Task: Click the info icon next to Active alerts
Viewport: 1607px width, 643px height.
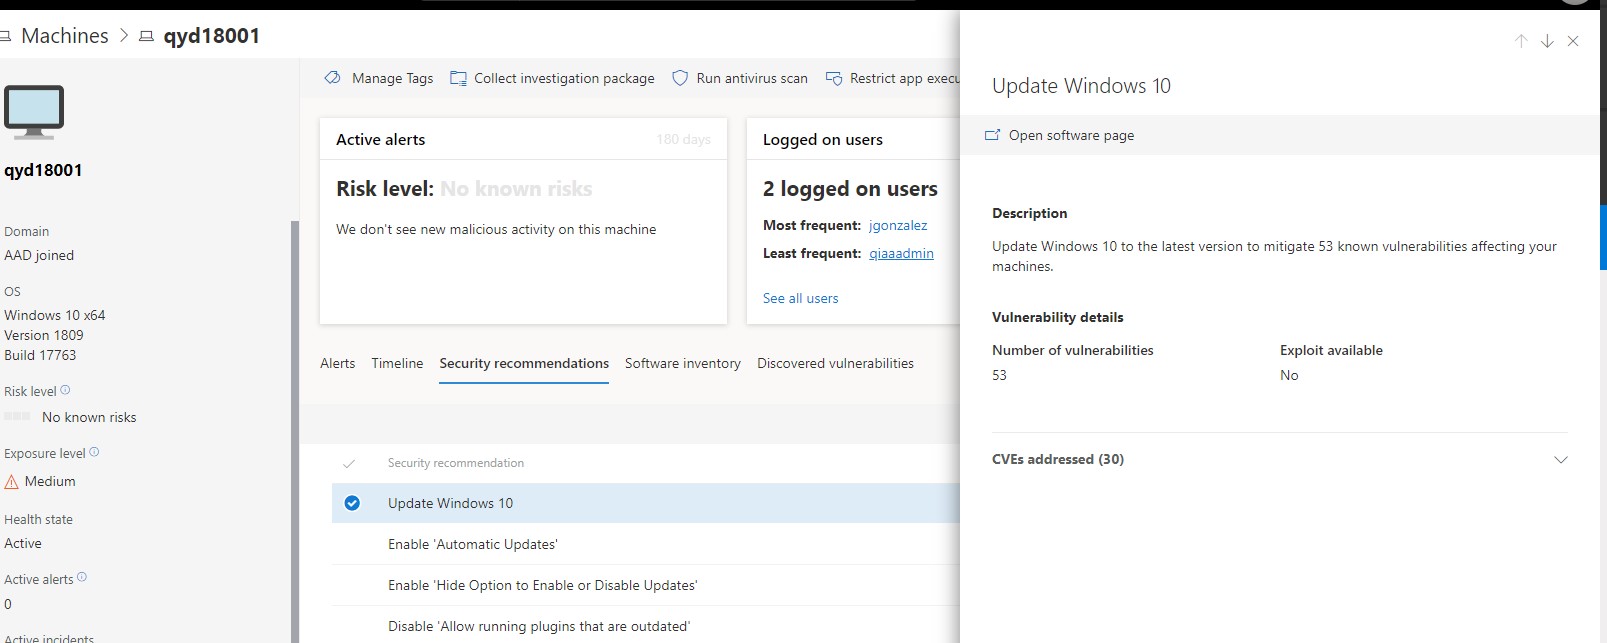Action: tap(82, 577)
